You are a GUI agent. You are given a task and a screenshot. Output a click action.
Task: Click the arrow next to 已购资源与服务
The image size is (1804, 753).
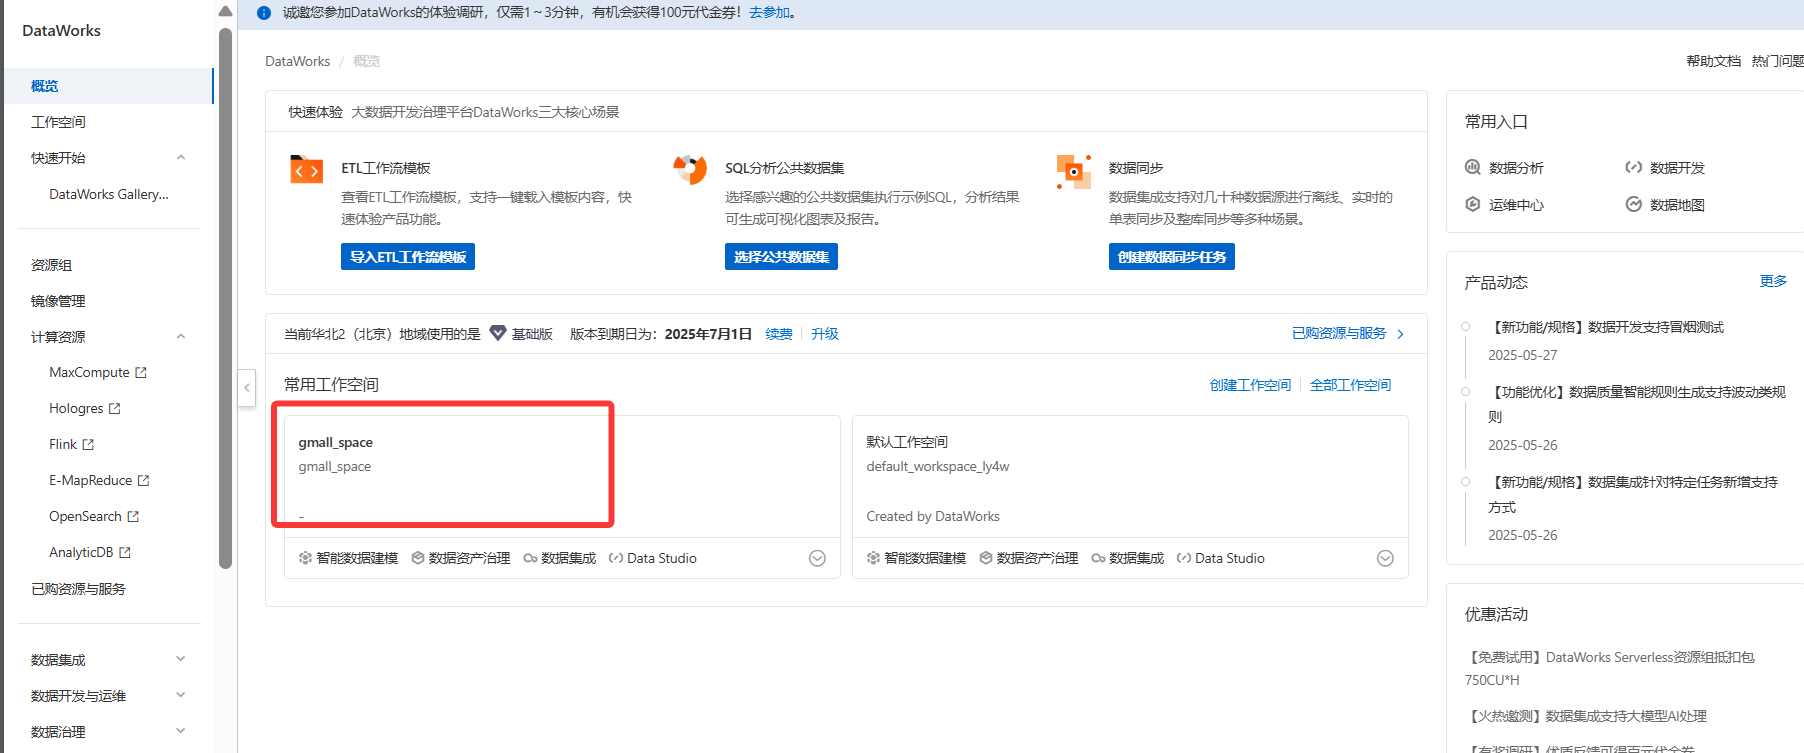tap(1400, 334)
